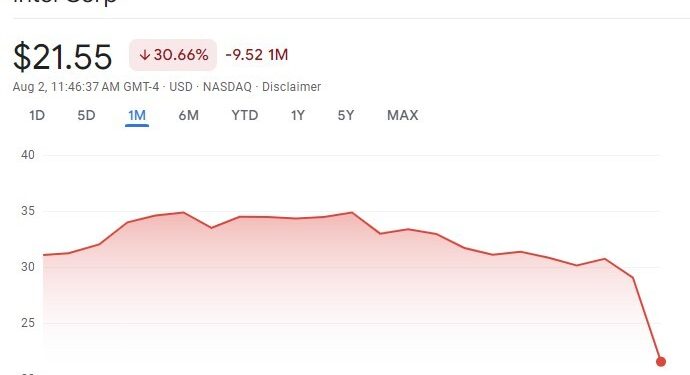Click the 25 y-axis label
Screen dimensions: 690x375
tap(28, 323)
